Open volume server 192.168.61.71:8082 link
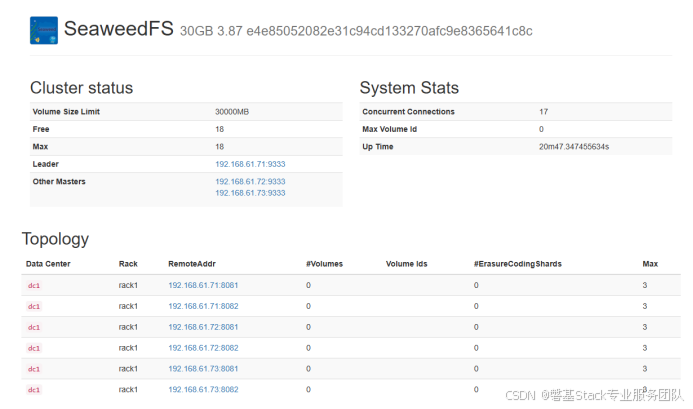 coord(203,306)
